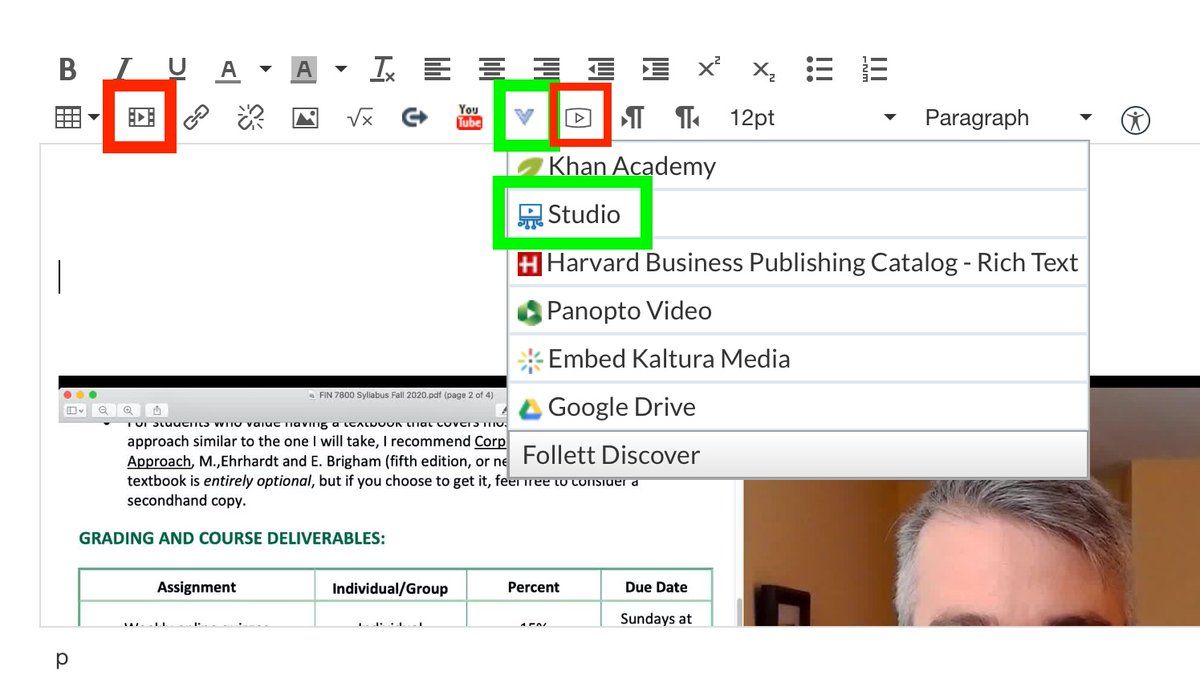The width and height of the screenshot is (1200, 675).
Task: Remove link using the unlink icon
Action: point(250,118)
